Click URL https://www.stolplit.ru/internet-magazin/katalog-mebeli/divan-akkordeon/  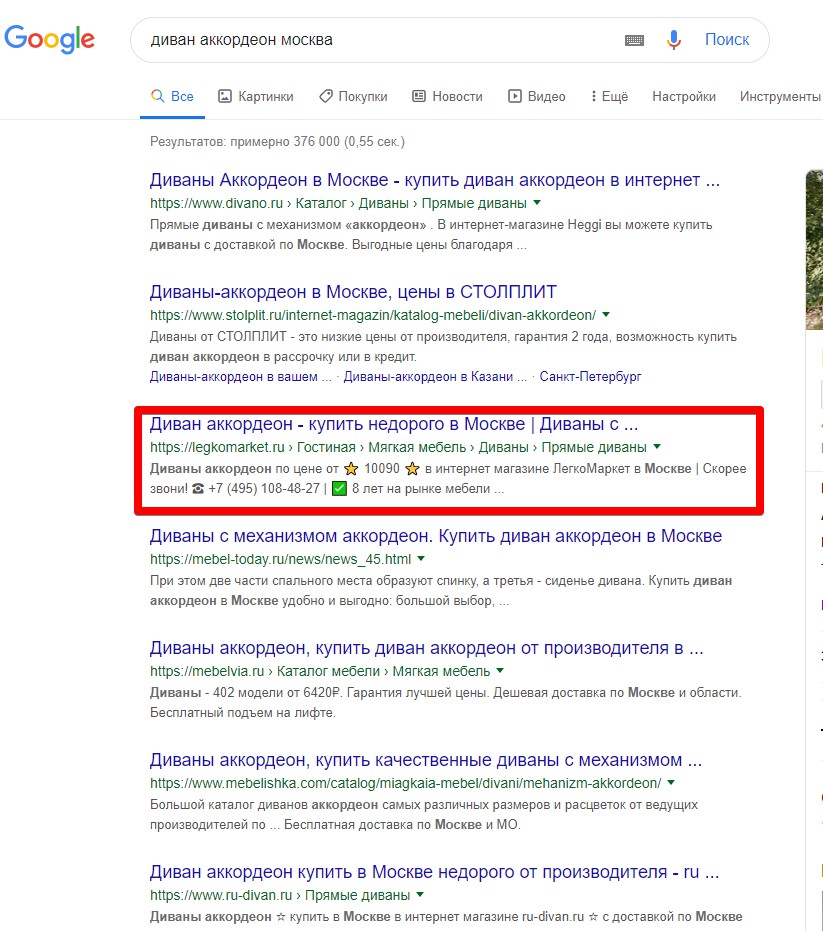[x=373, y=315]
